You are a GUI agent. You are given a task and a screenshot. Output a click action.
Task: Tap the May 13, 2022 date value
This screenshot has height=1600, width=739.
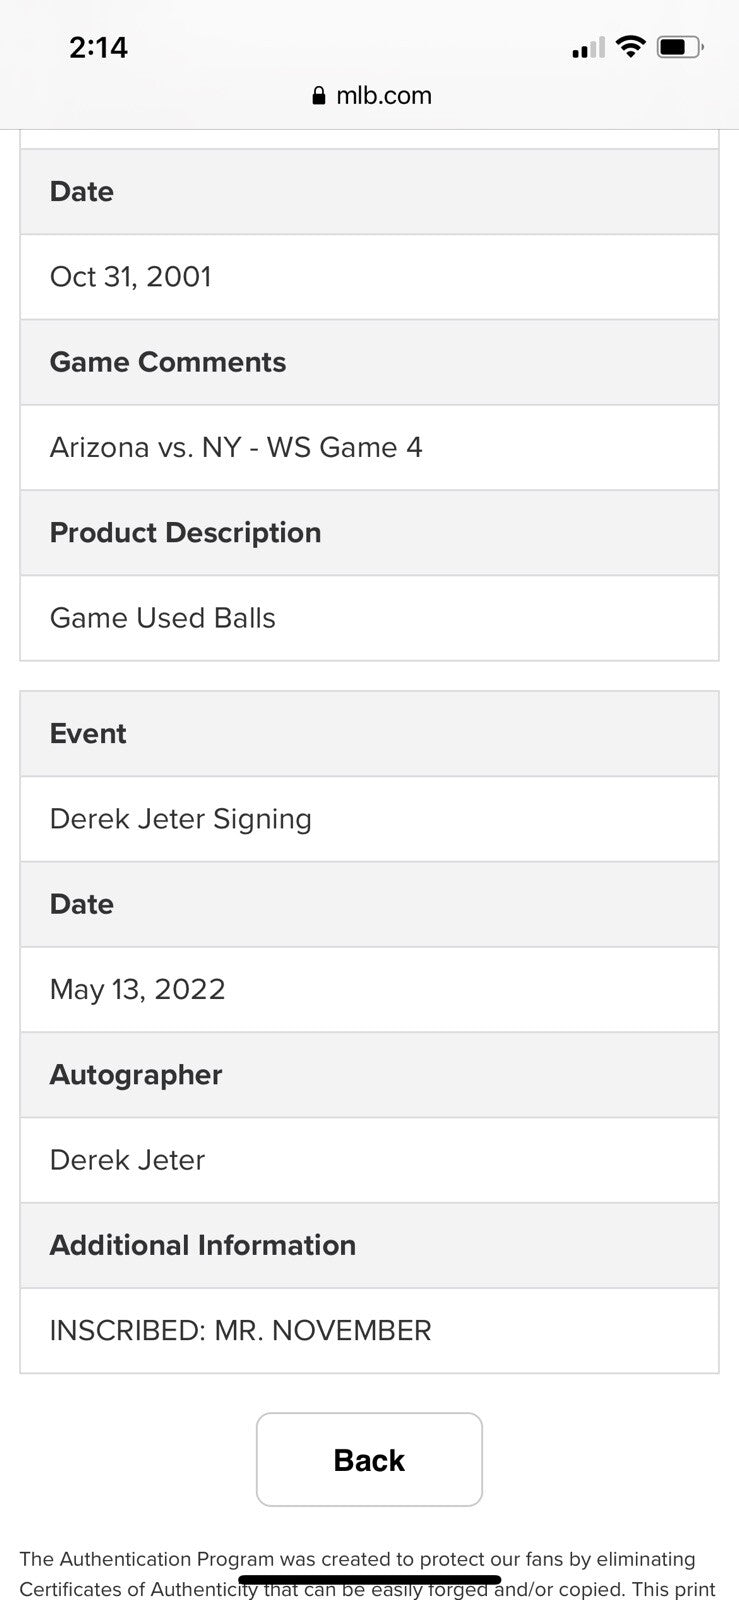(138, 989)
